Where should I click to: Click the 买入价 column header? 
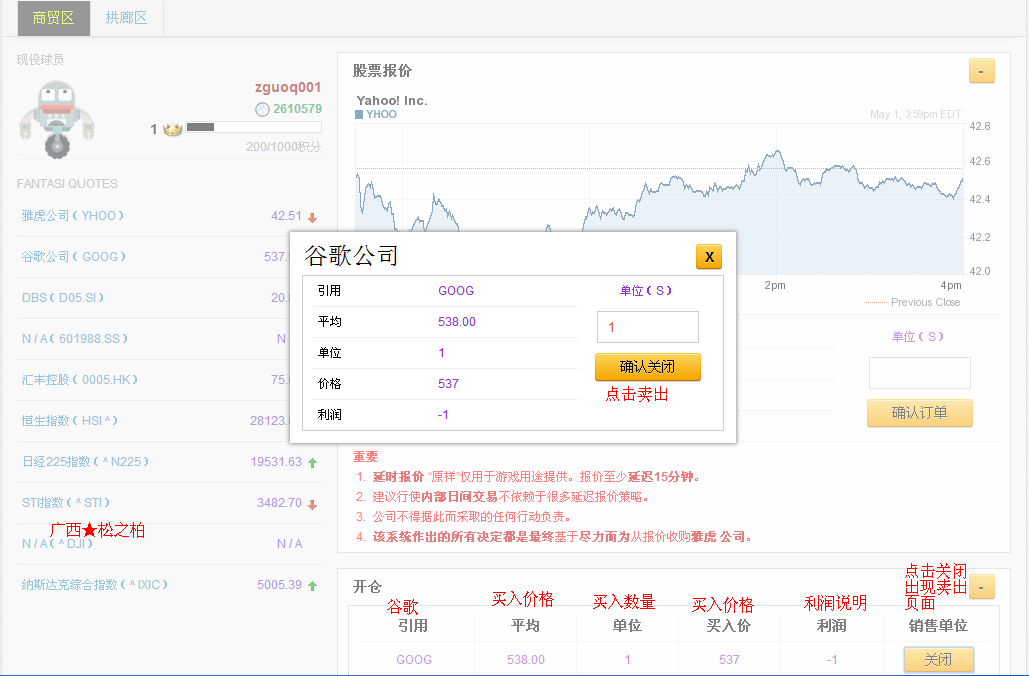coord(729,625)
